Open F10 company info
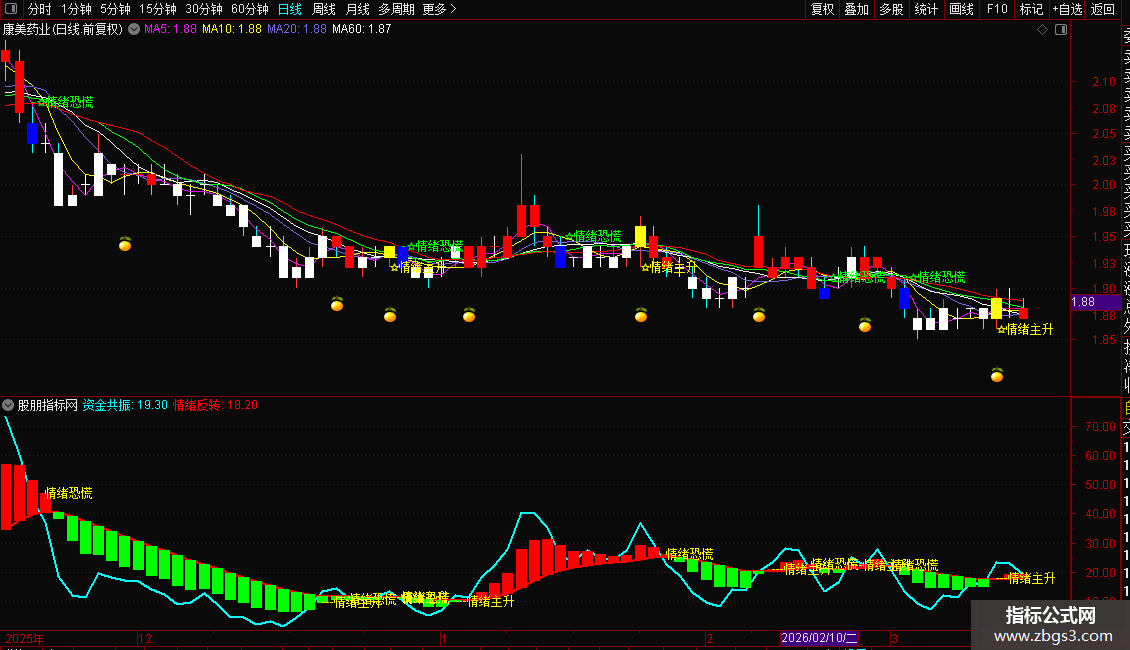Screen dimensions: 1130x650 pos(997,9)
